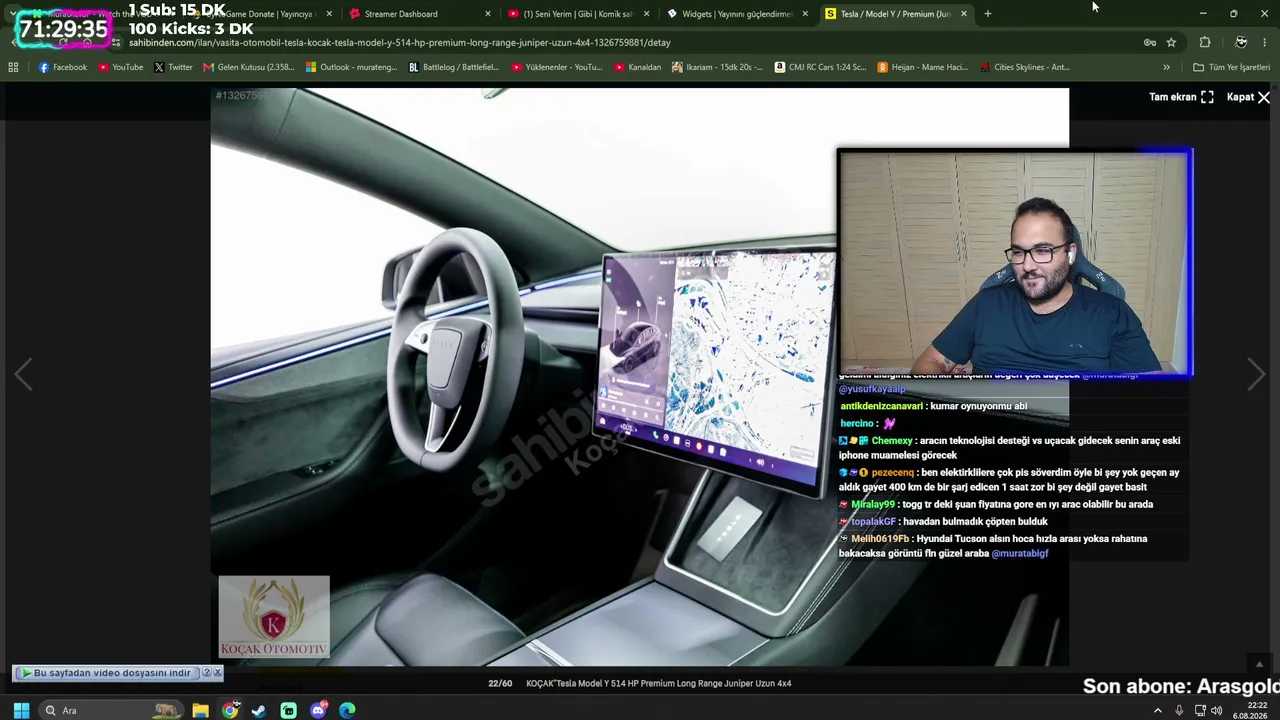The width and height of the screenshot is (1280, 720).
Task: Open the Chrome apps grid shortcut
Action: pos(13,67)
